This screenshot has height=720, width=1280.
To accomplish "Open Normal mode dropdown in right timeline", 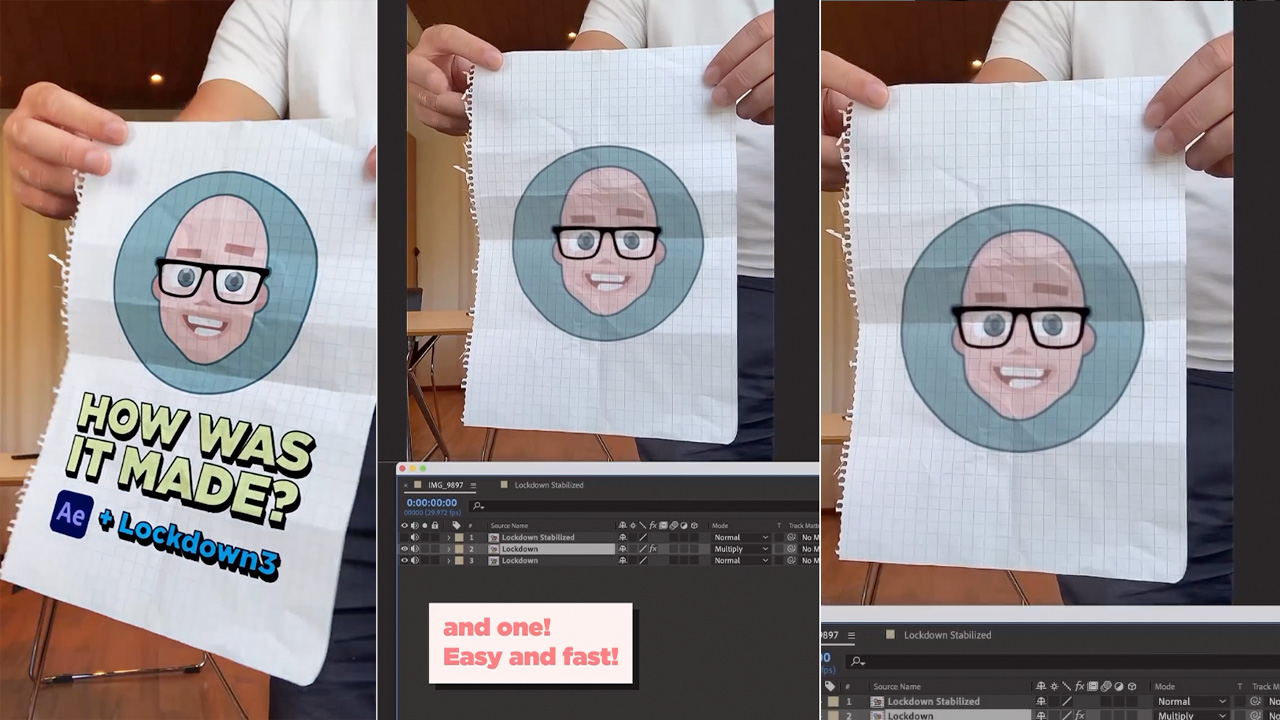I will click(1191, 701).
